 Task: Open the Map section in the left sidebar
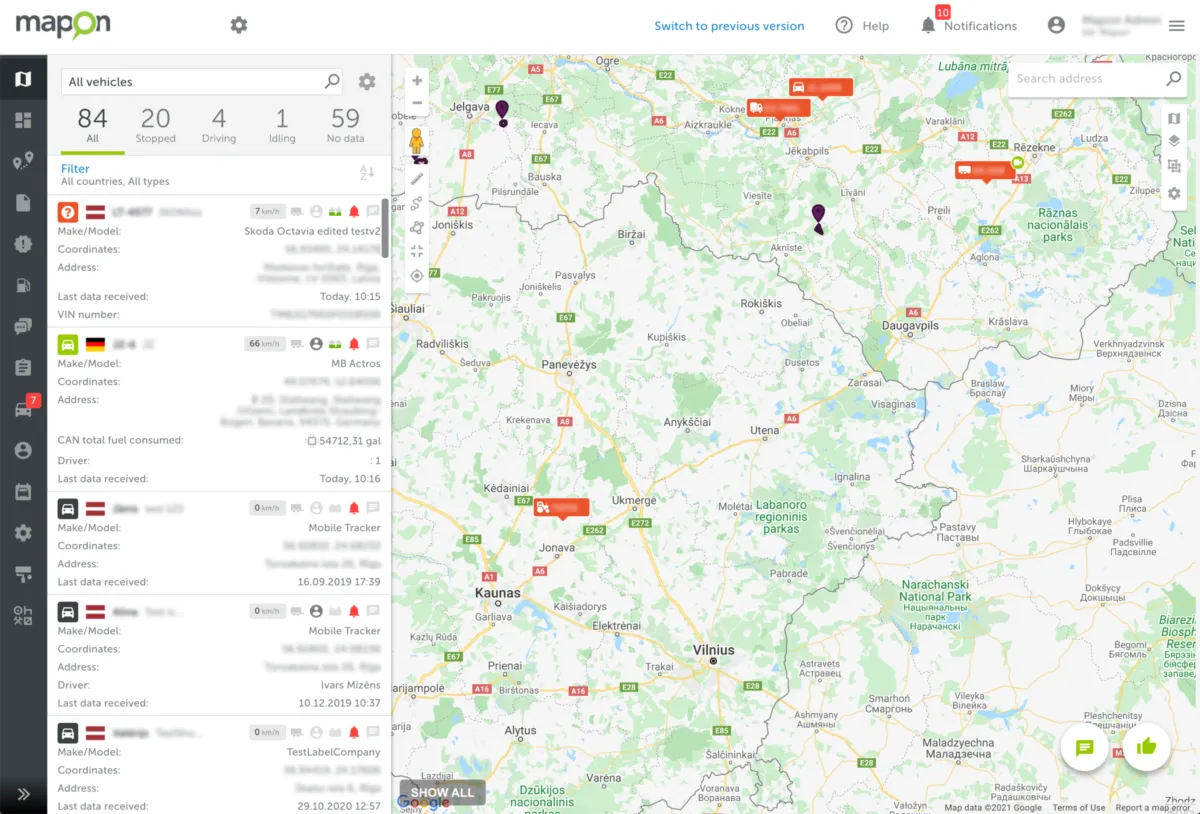[x=23, y=79]
